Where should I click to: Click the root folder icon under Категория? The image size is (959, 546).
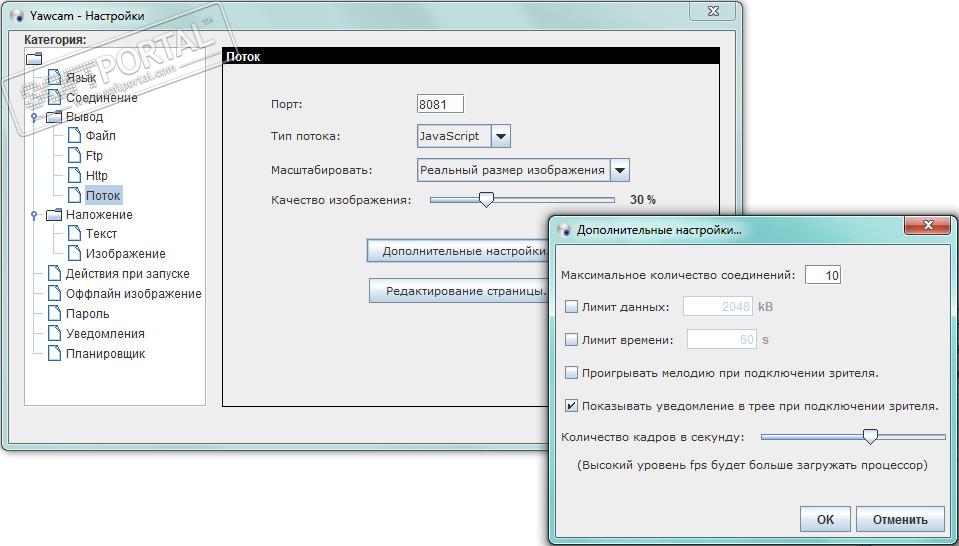coord(34,58)
